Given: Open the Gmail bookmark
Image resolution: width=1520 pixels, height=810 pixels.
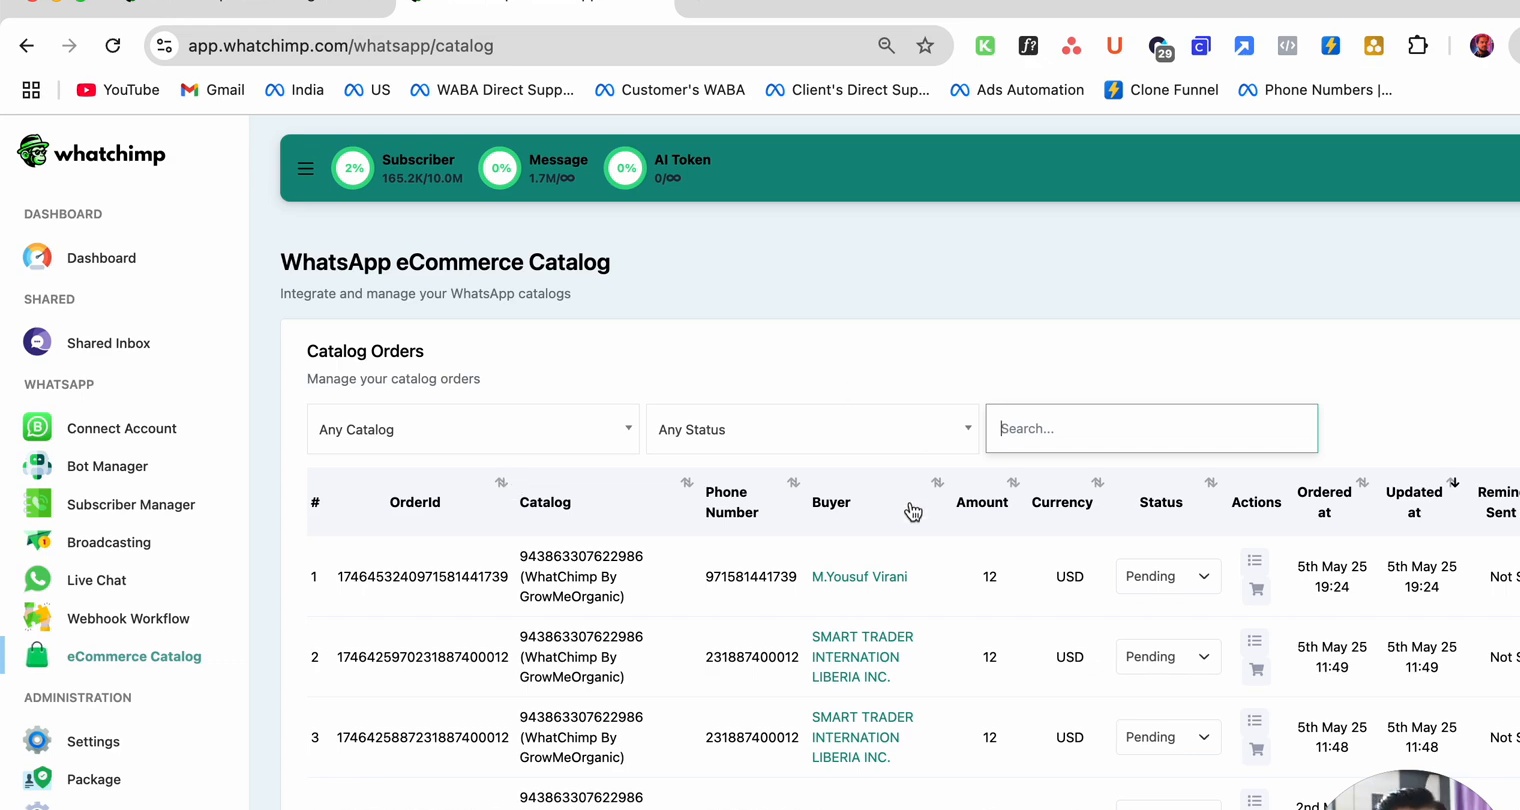Looking at the screenshot, I should point(212,90).
